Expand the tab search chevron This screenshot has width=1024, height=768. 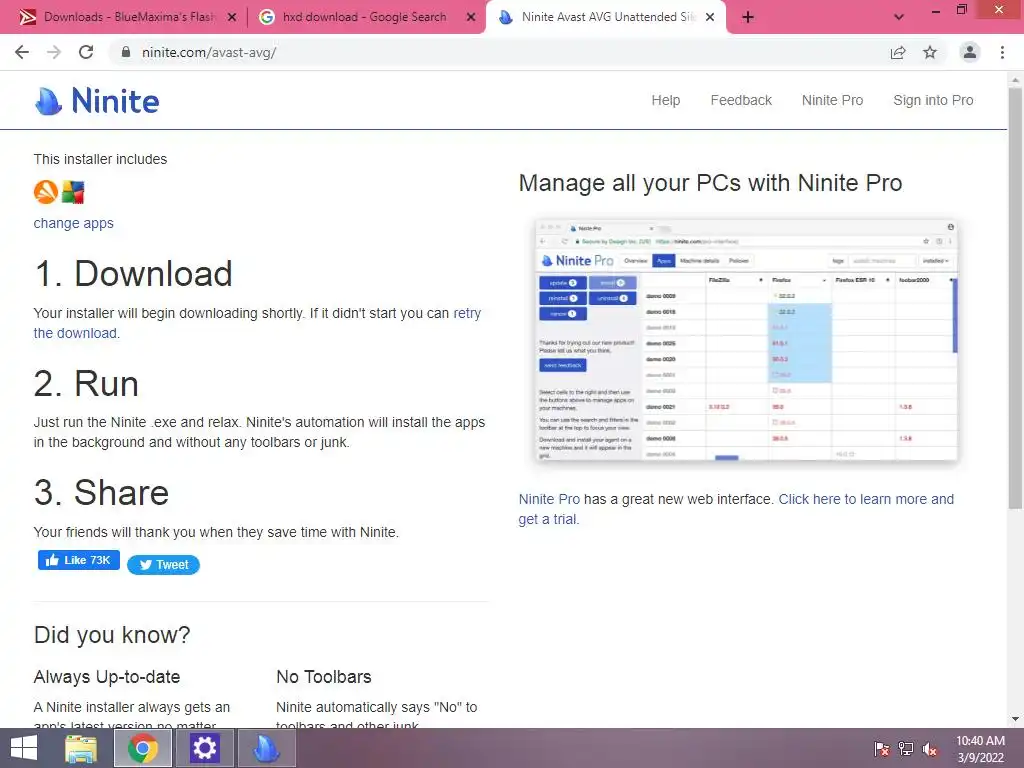(x=899, y=17)
